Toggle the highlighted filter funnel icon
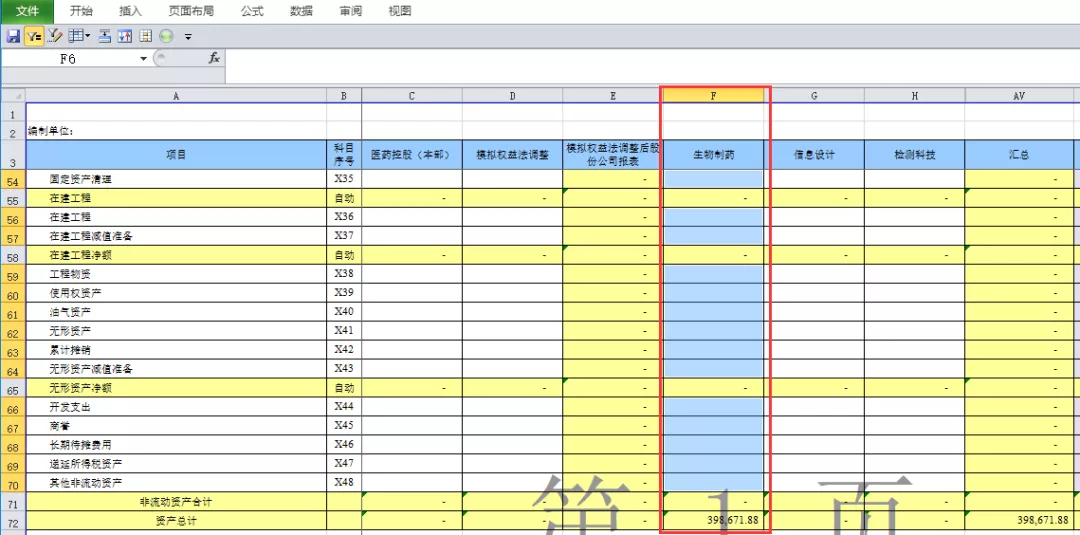The height and width of the screenshot is (535, 1080). 33,36
